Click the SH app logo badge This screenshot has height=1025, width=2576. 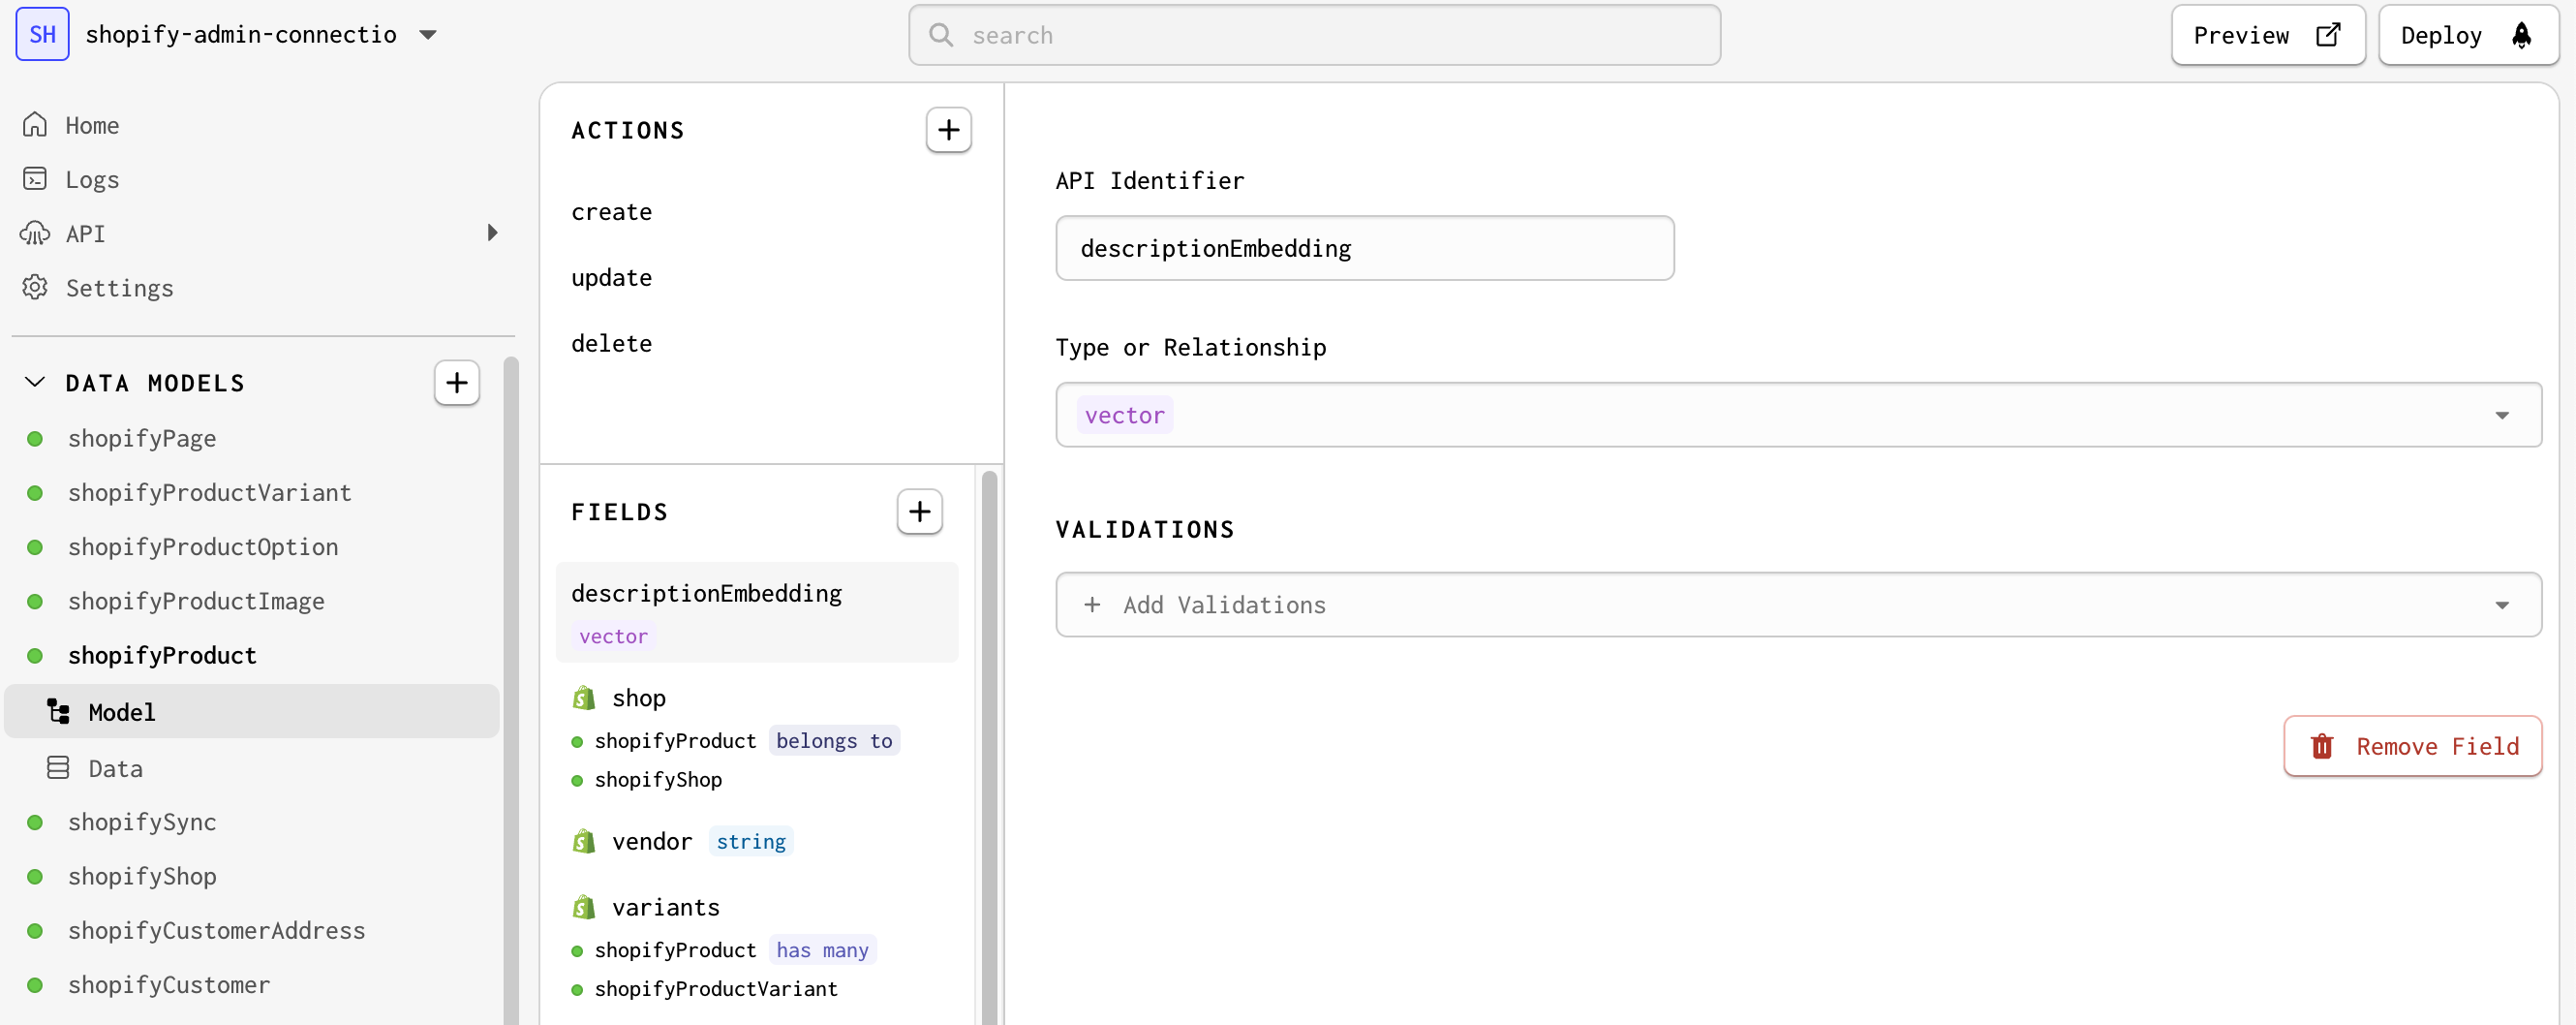point(42,34)
